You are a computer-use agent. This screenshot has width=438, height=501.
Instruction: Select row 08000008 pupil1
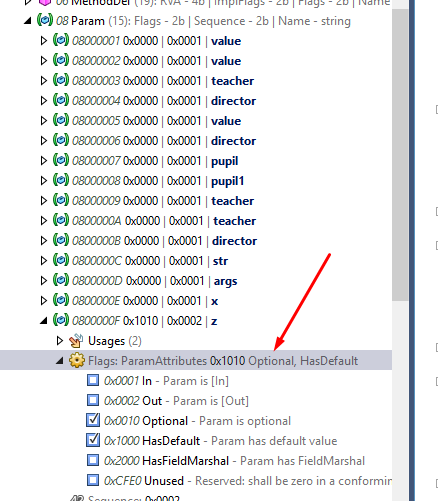click(x=158, y=181)
